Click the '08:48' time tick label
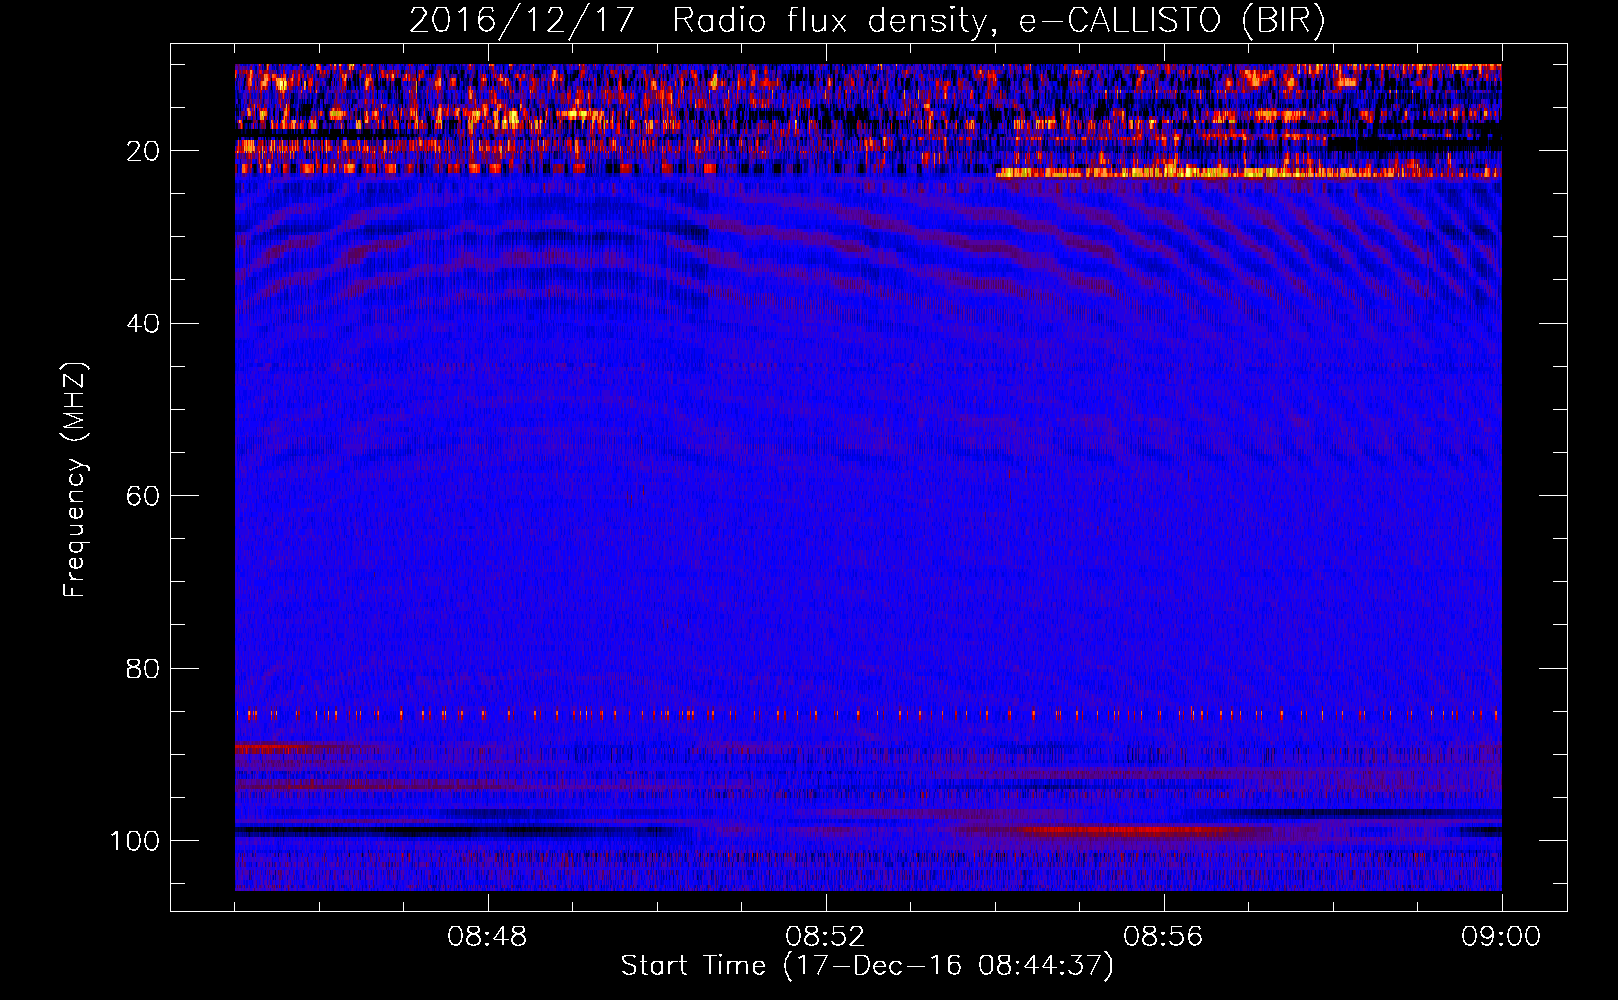 [487, 937]
